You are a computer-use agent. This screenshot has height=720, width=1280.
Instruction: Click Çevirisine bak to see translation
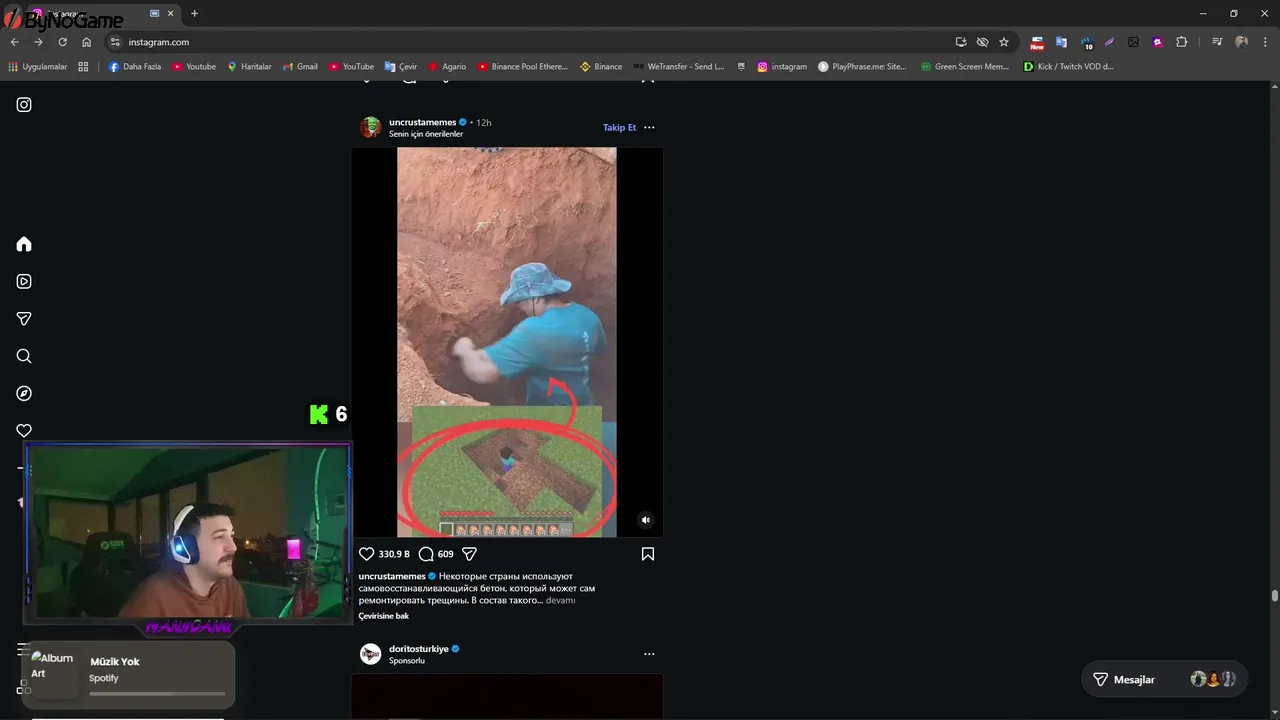pyautogui.click(x=384, y=616)
